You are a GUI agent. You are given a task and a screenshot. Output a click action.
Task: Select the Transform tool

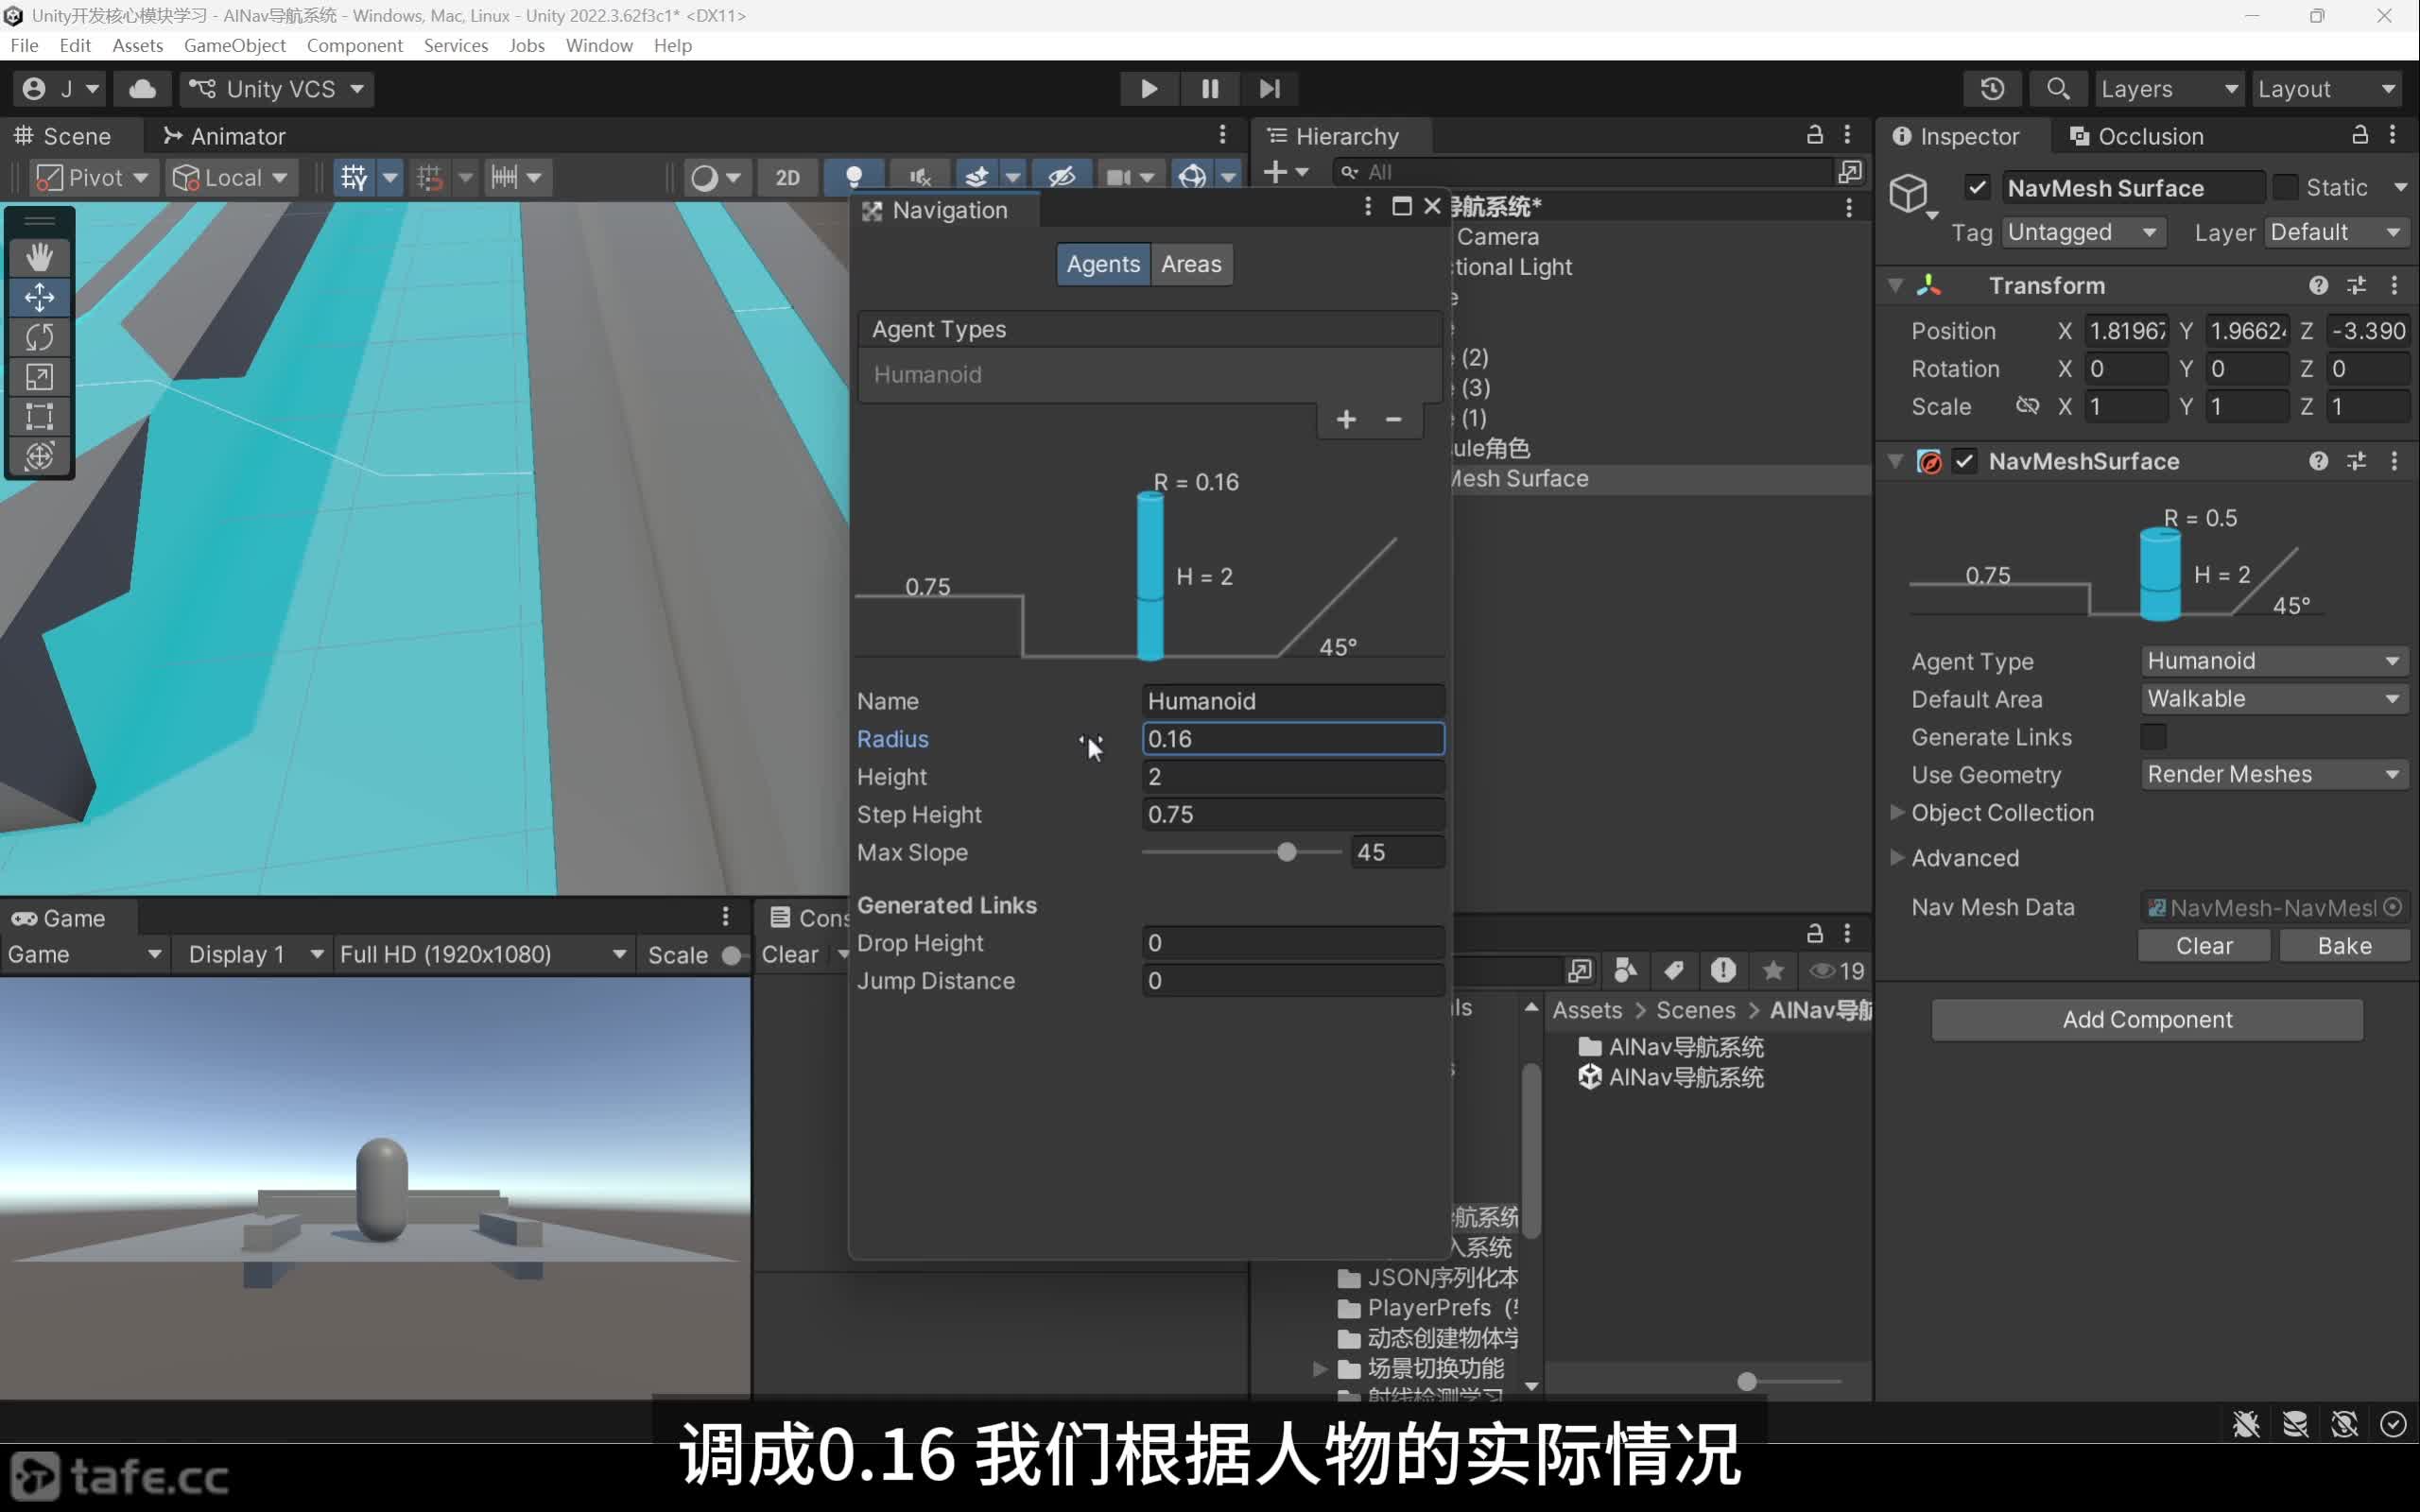[39, 456]
